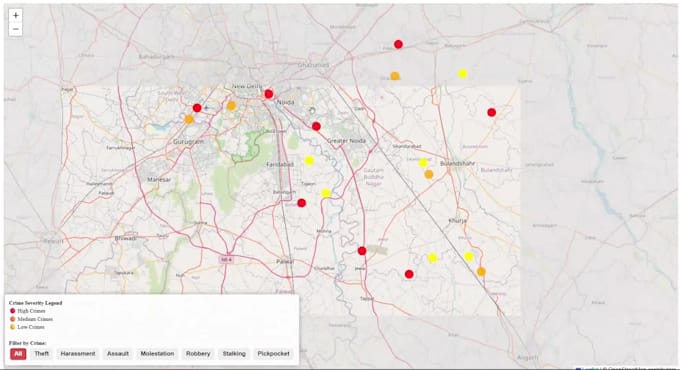This screenshot has height=370, width=680.
Task: Zoom out with the minus map control
Action: 16,29
